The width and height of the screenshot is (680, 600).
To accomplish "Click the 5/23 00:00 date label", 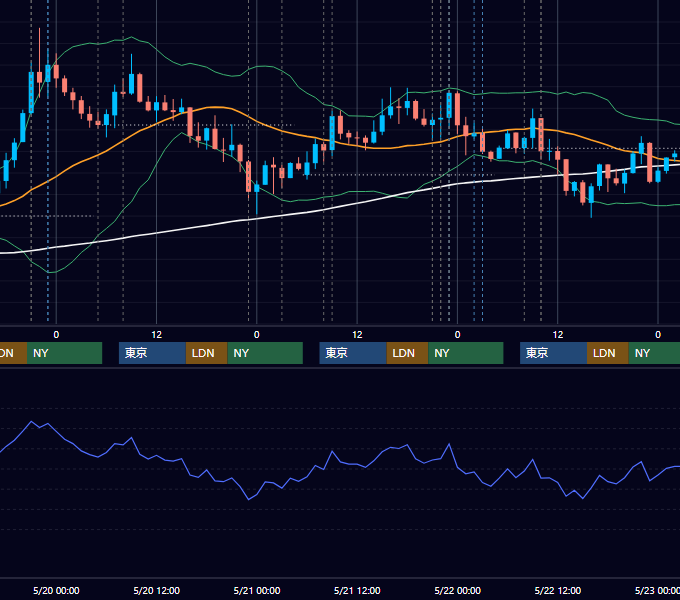I will pyautogui.click(x=657, y=590).
